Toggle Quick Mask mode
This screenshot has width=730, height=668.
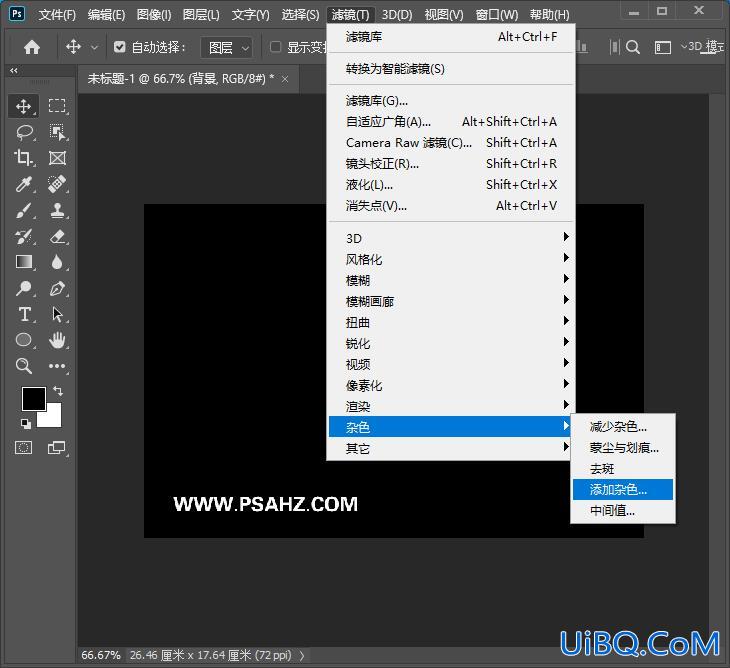click(23, 448)
